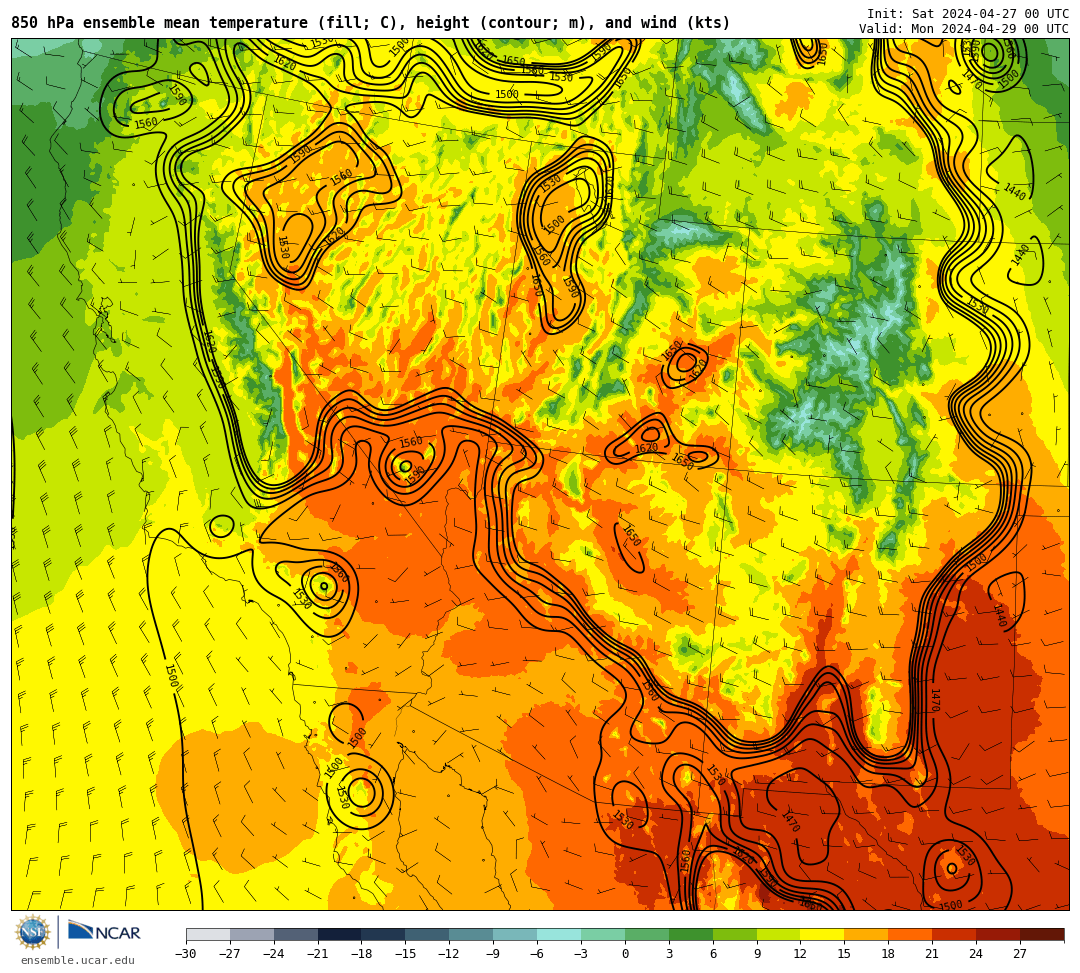
Task: Pick the −24 to −21 slate swatch
Action: [x=296, y=934]
